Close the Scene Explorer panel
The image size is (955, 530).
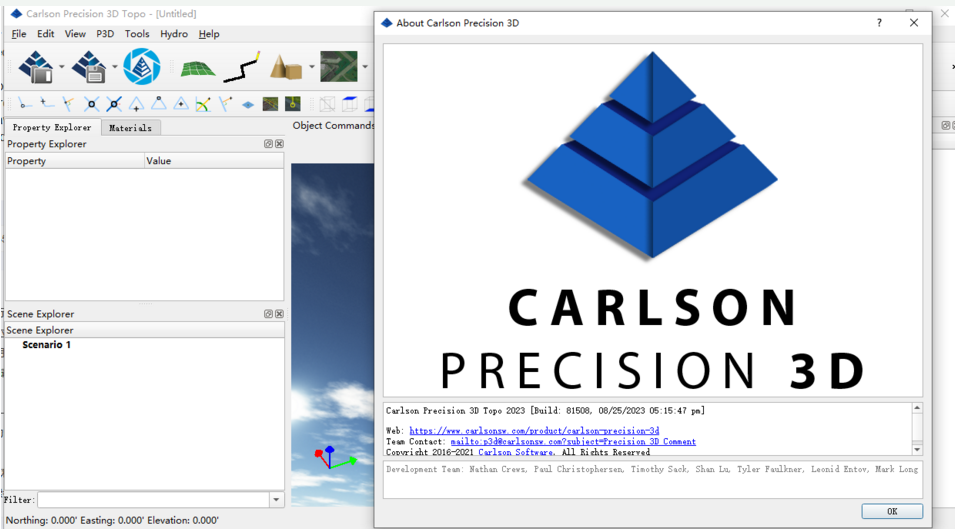click(x=279, y=314)
